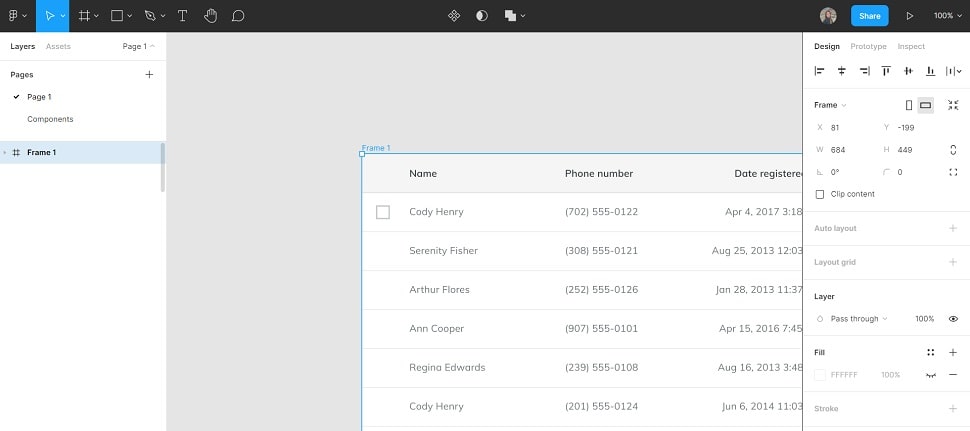Select the Move tool
Screen dimensions: 970x431
point(49,16)
